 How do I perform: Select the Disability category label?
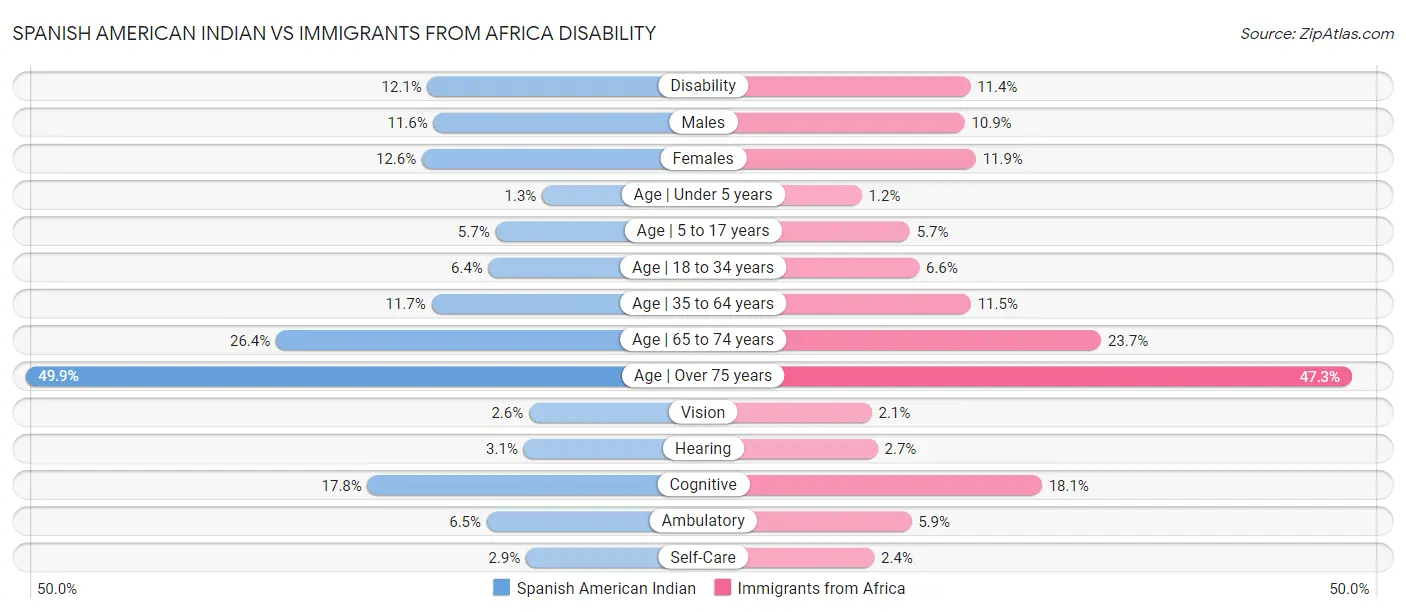703,86
